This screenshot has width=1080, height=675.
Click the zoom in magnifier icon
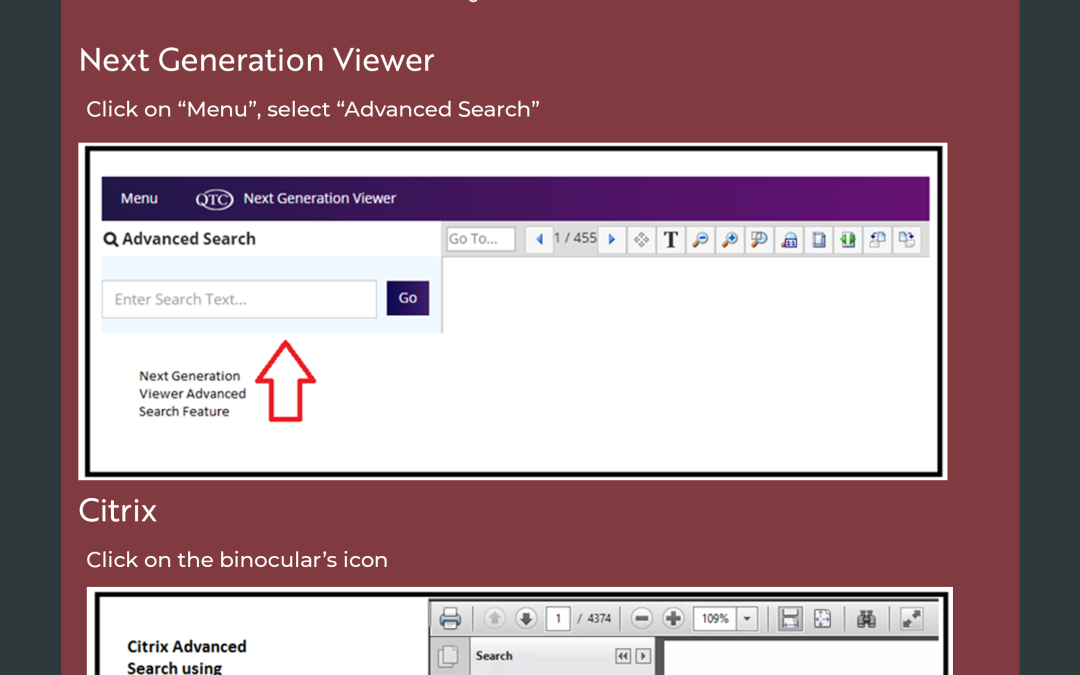click(x=730, y=239)
